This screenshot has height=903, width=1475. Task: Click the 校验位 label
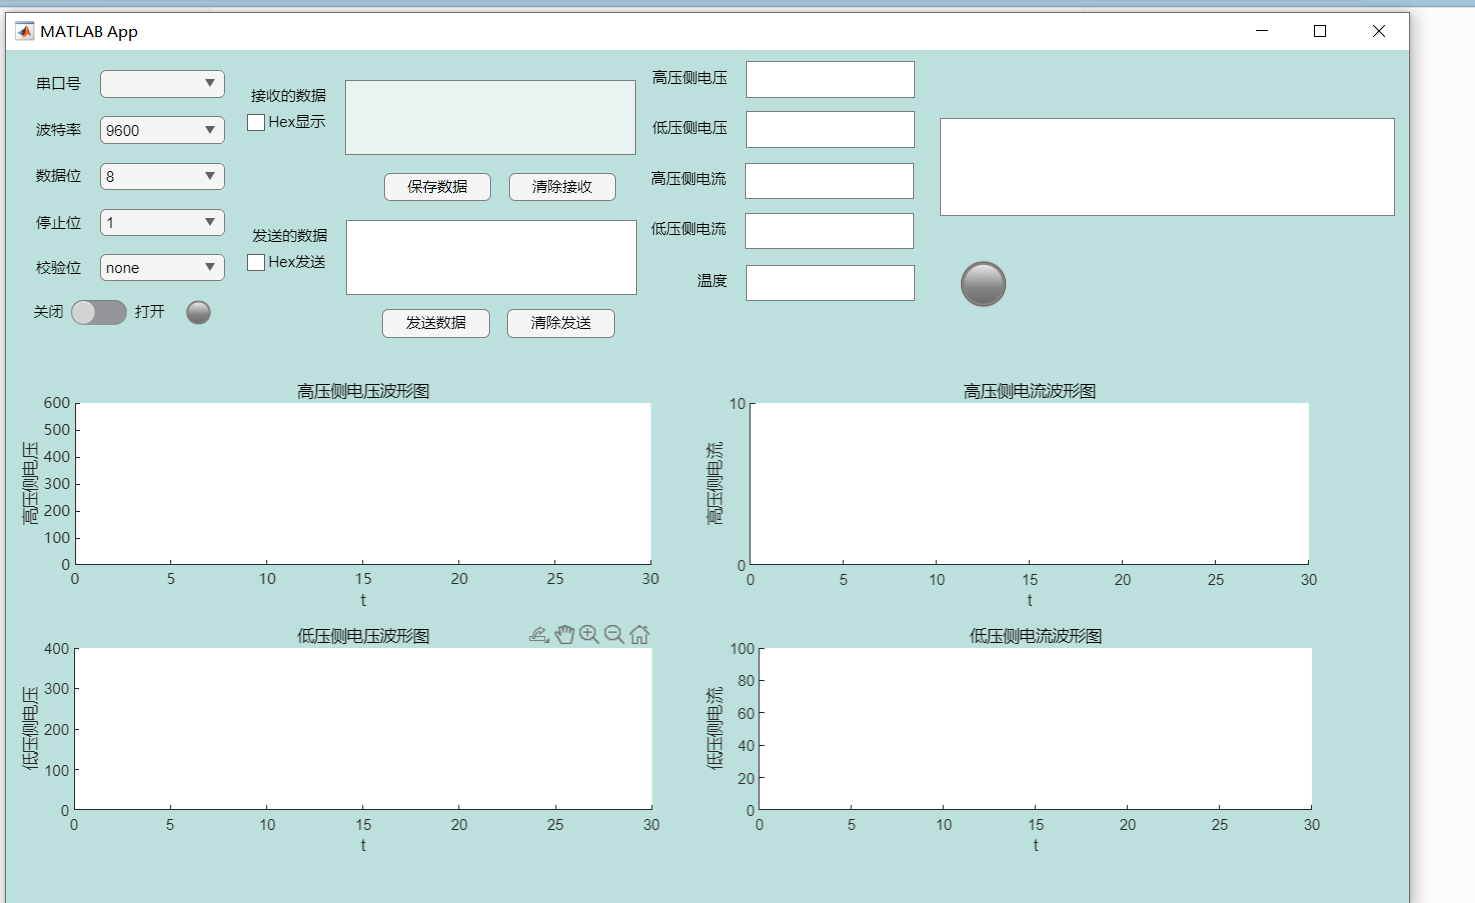pyautogui.click(x=58, y=268)
